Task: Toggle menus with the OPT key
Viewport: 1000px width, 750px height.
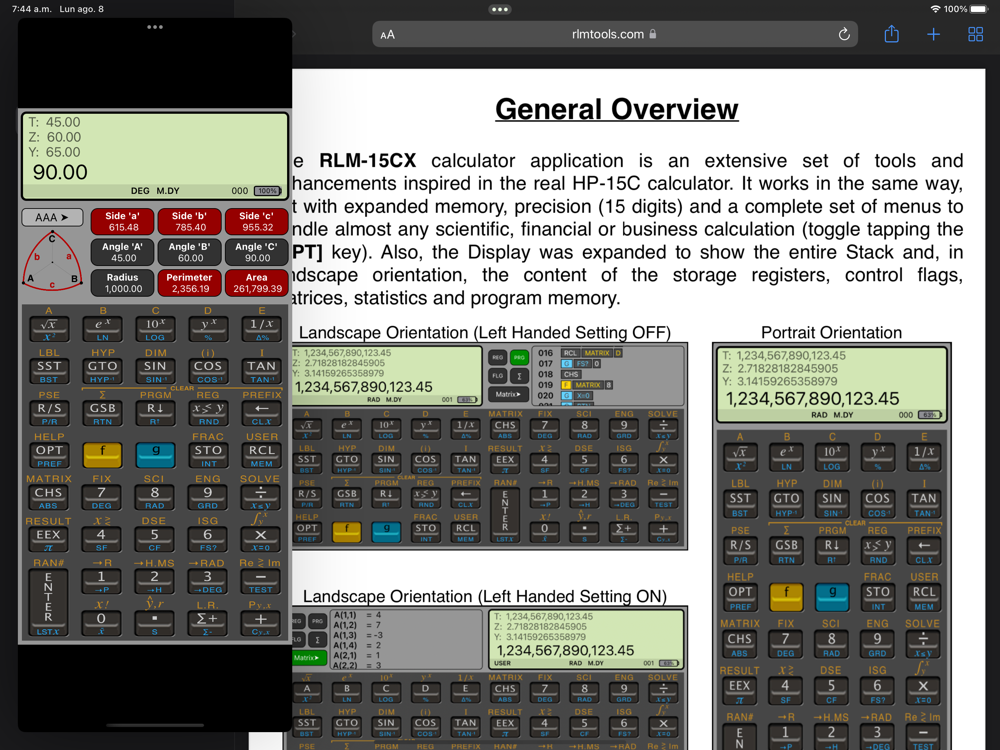Action: coord(48,455)
